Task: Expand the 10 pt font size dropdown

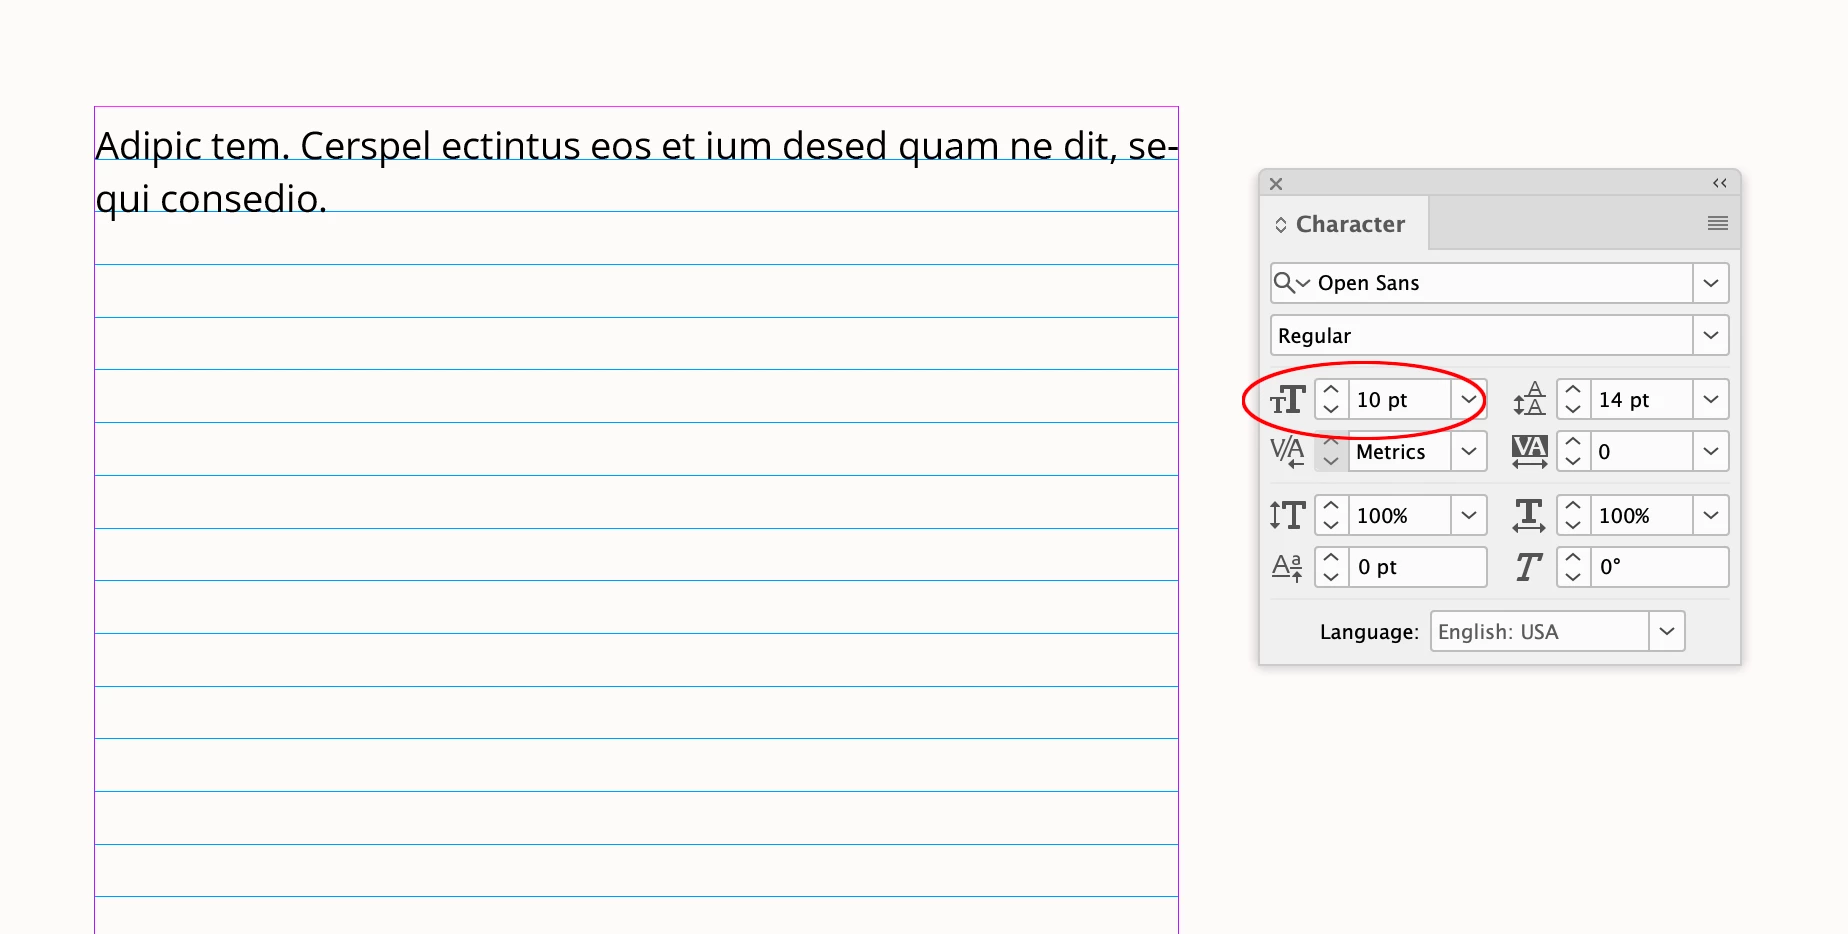Action: tap(1469, 399)
